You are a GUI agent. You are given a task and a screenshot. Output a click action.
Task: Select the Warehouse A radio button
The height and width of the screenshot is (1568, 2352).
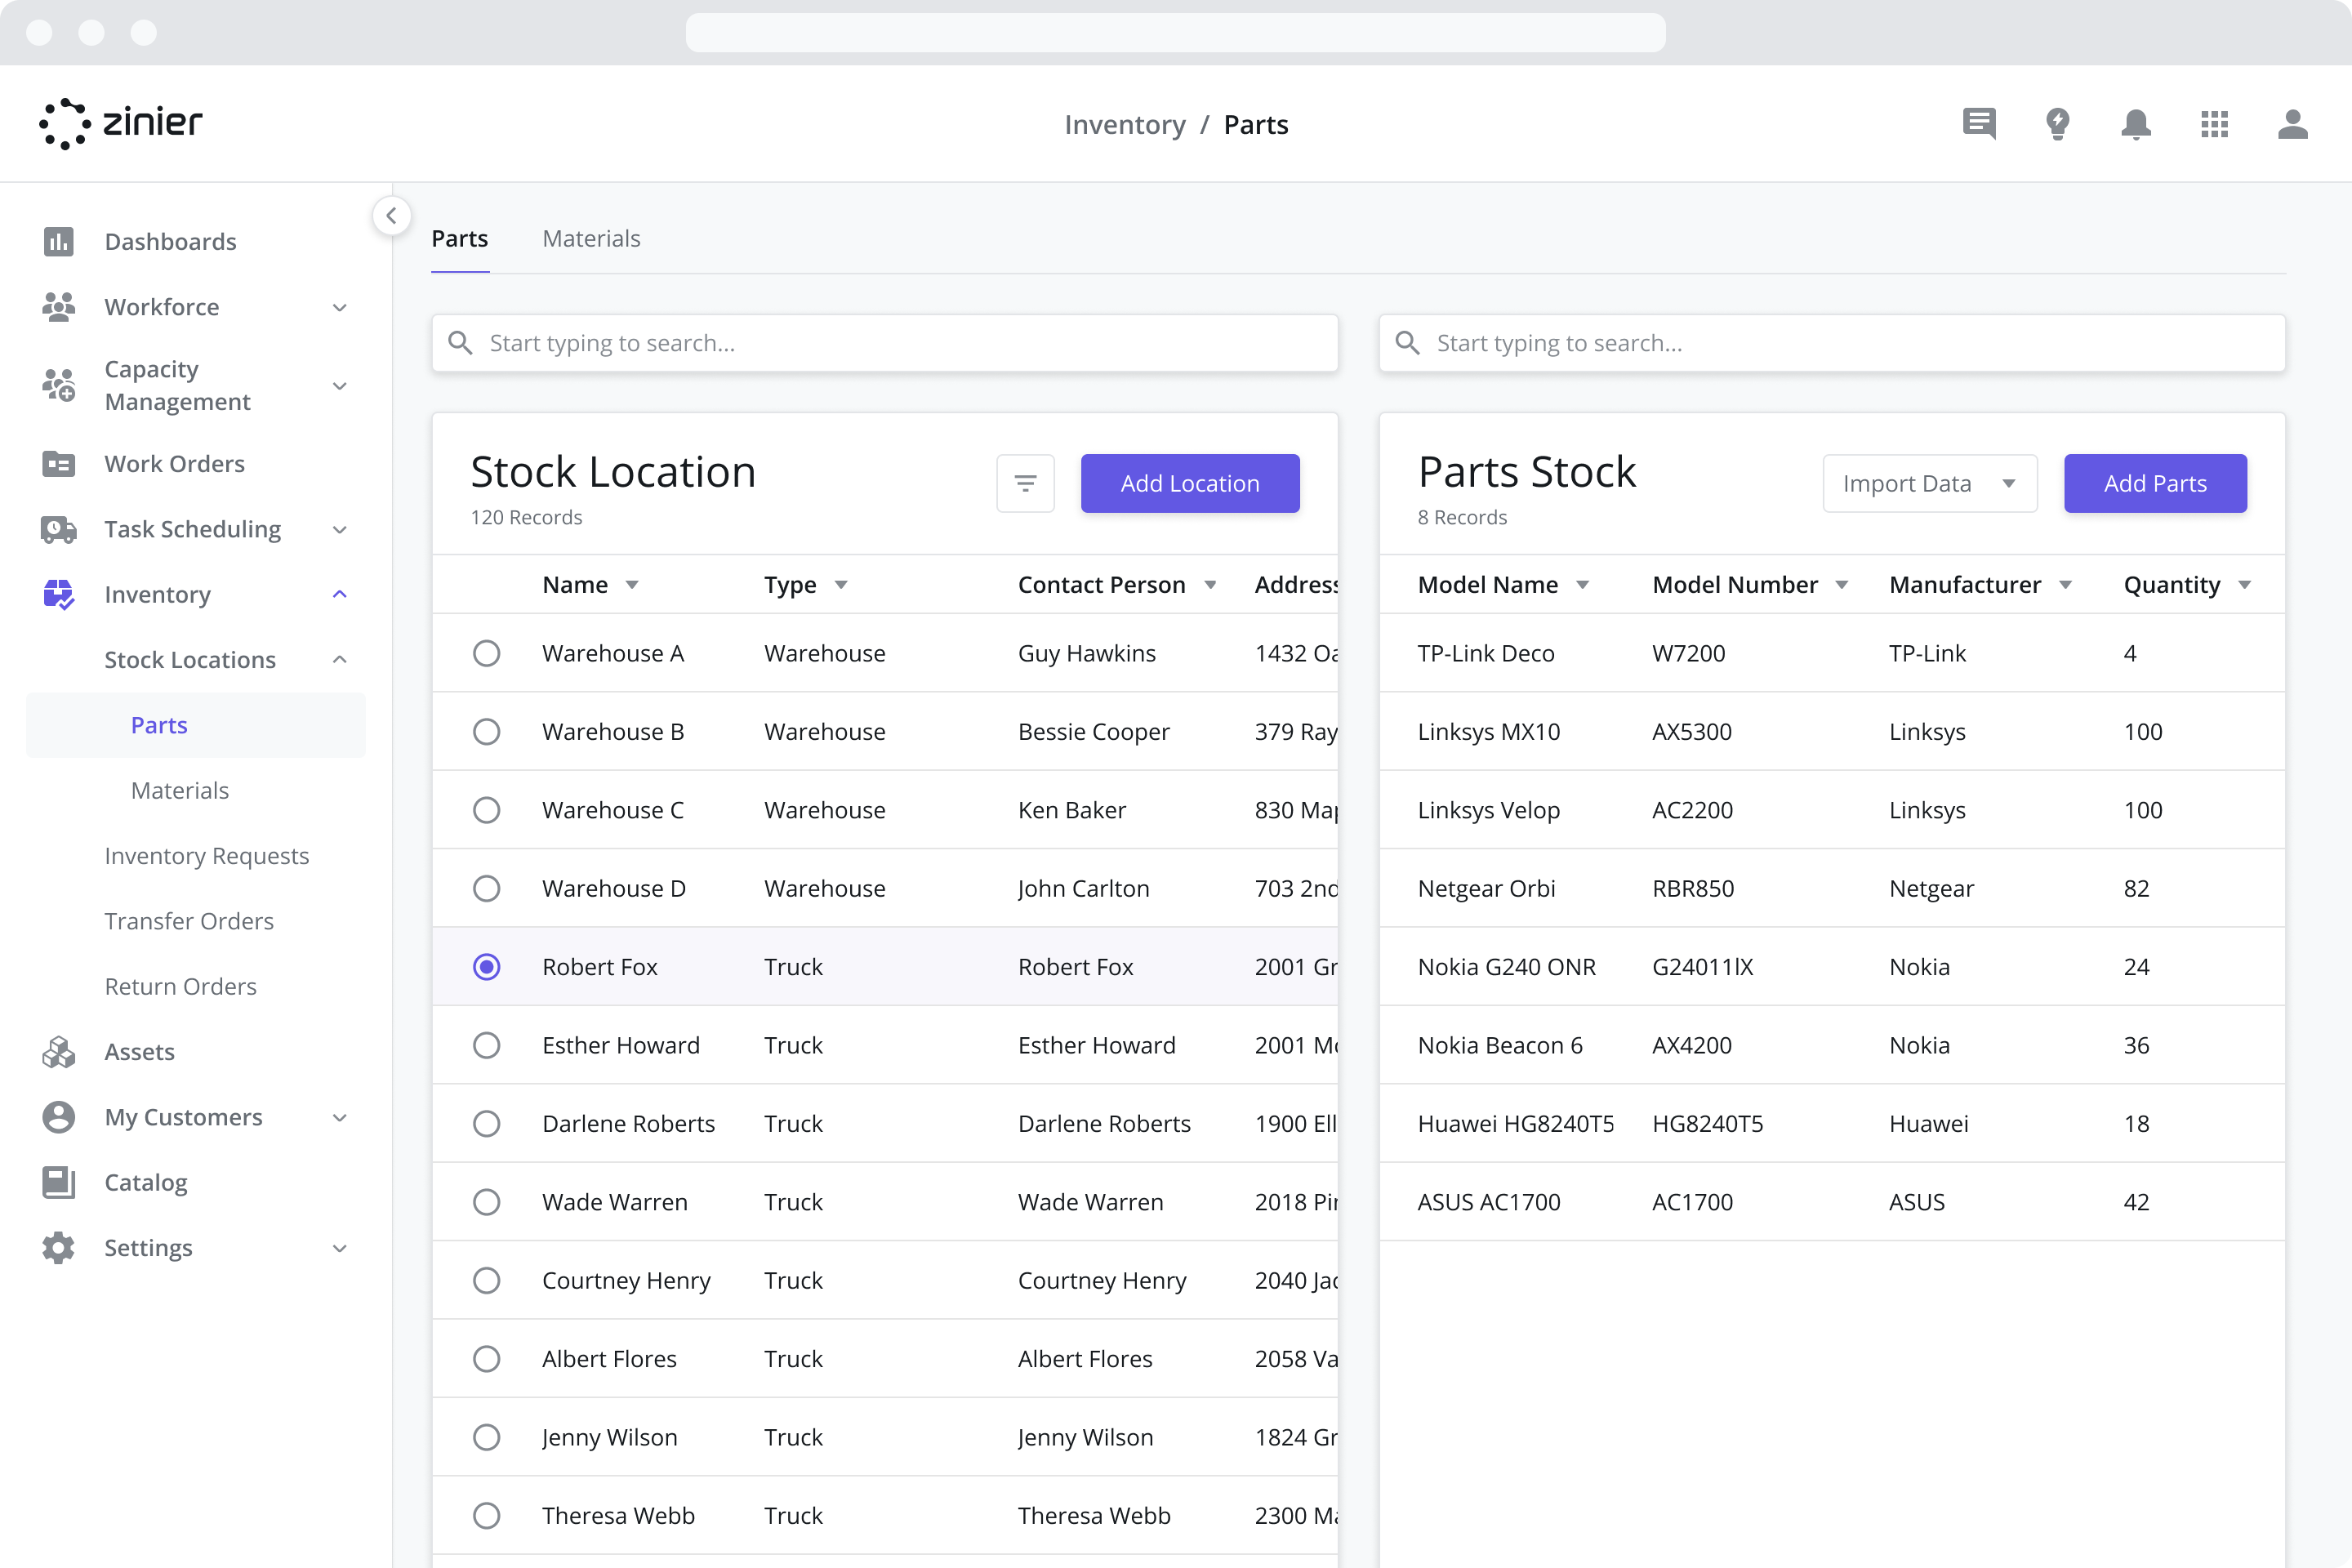[487, 653]
